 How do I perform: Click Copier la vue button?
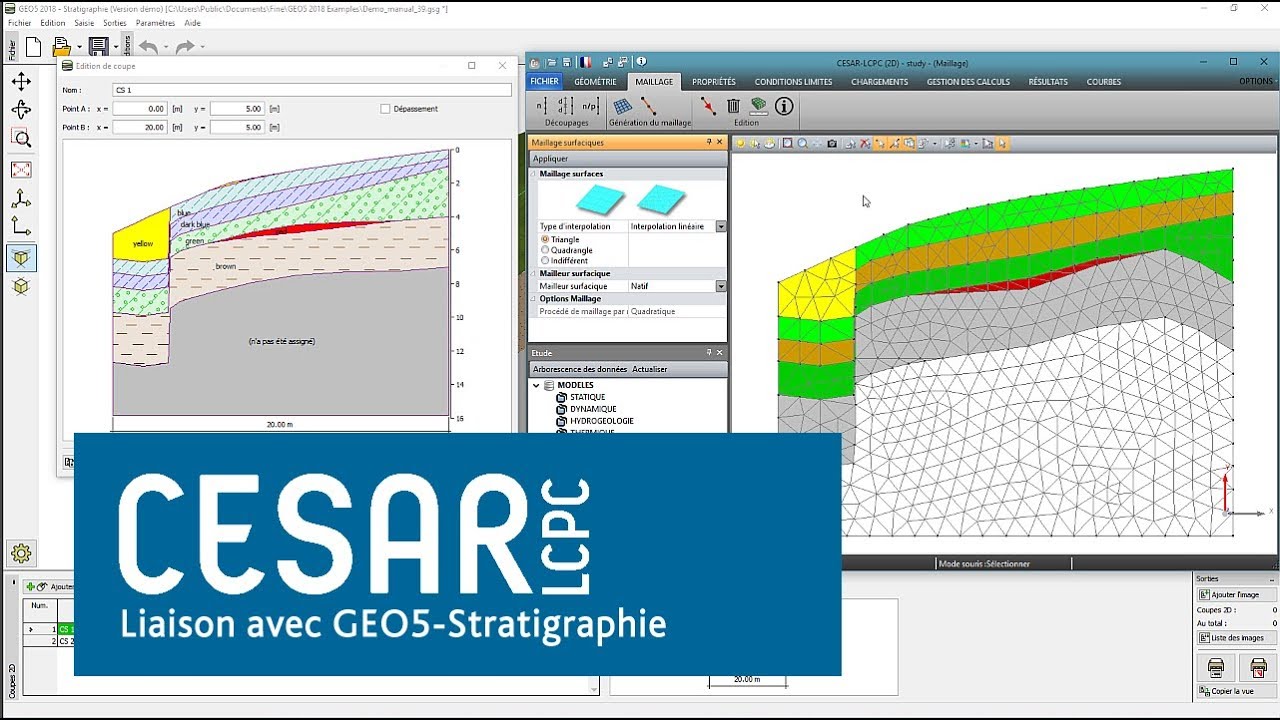1236,691
